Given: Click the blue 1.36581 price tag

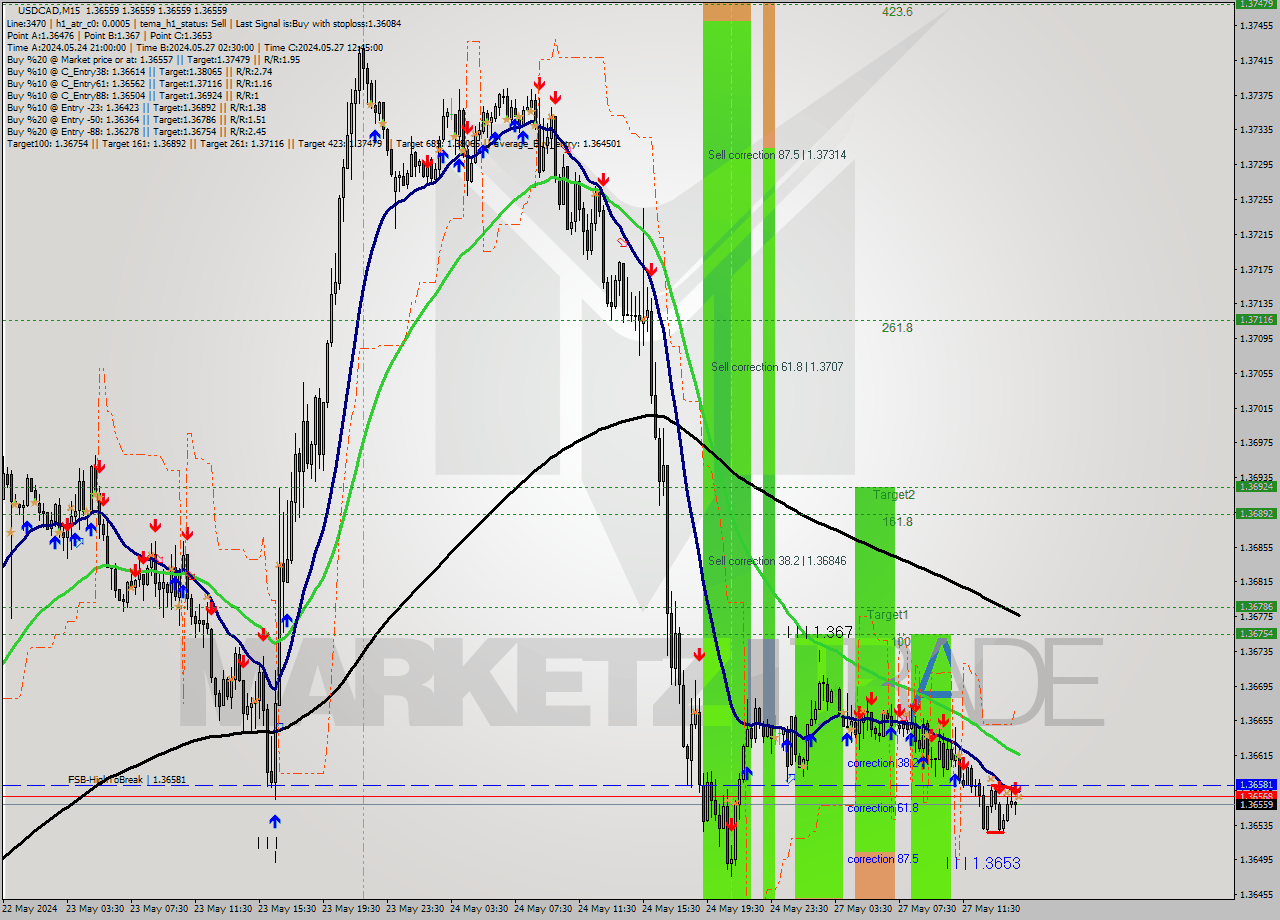Looking at the screenshot, I should point(1255,785).
